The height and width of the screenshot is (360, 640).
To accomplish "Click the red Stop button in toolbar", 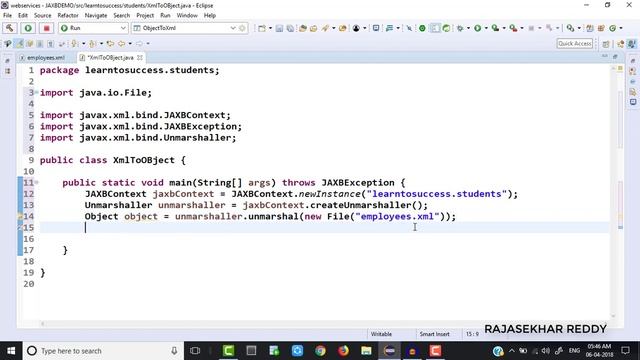I will click(46, 28).
